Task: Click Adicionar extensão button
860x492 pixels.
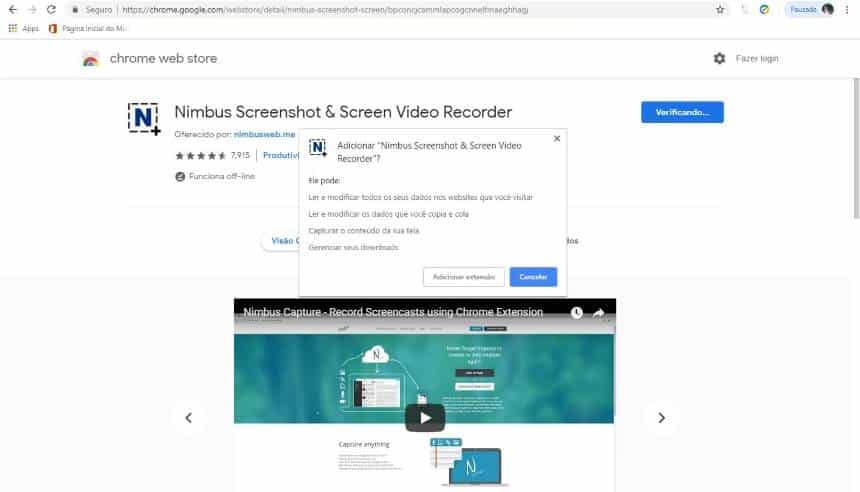Action: click(x=464, y=277)
